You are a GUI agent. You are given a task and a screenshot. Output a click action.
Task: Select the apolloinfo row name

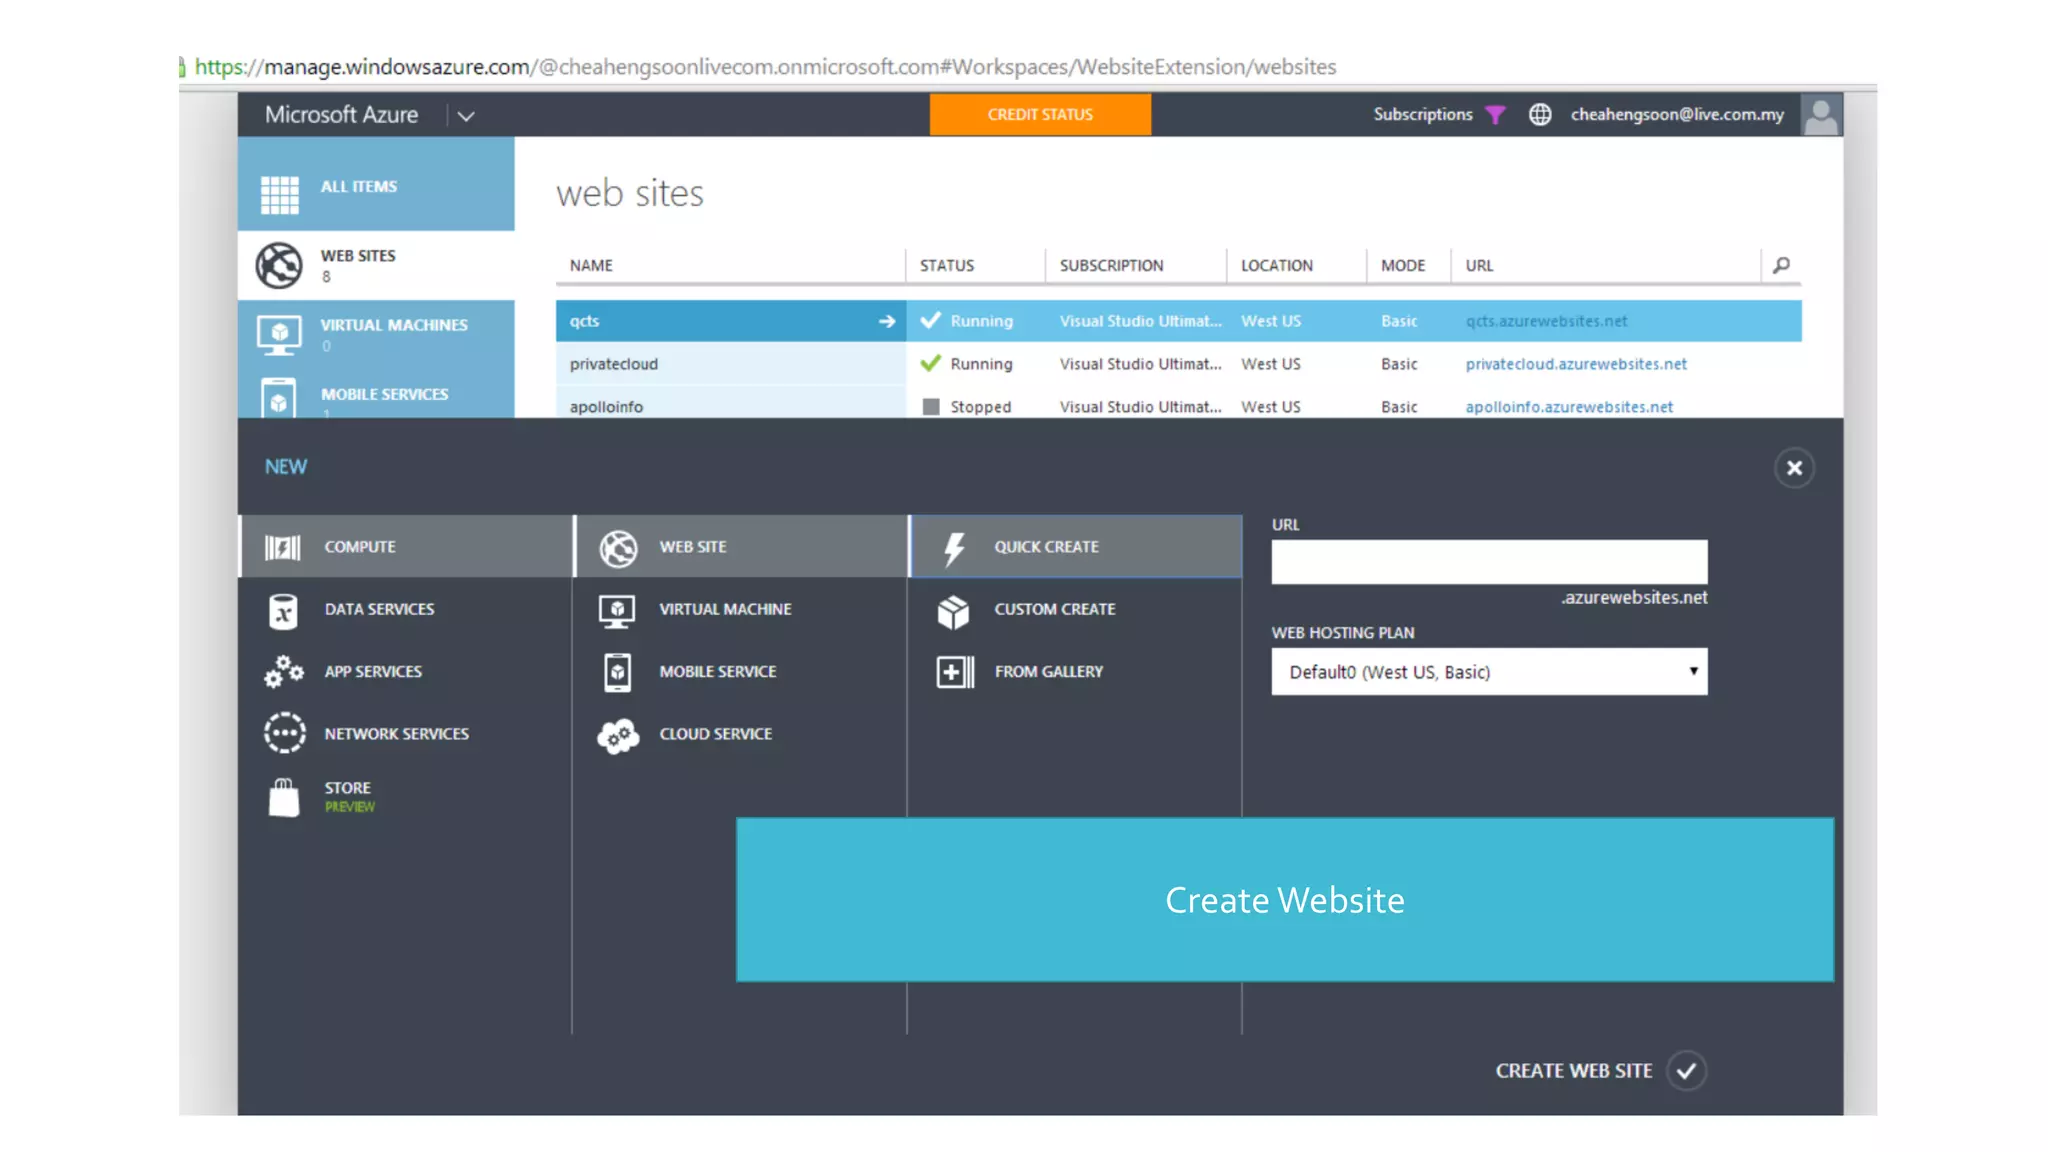tap(606, 407)
